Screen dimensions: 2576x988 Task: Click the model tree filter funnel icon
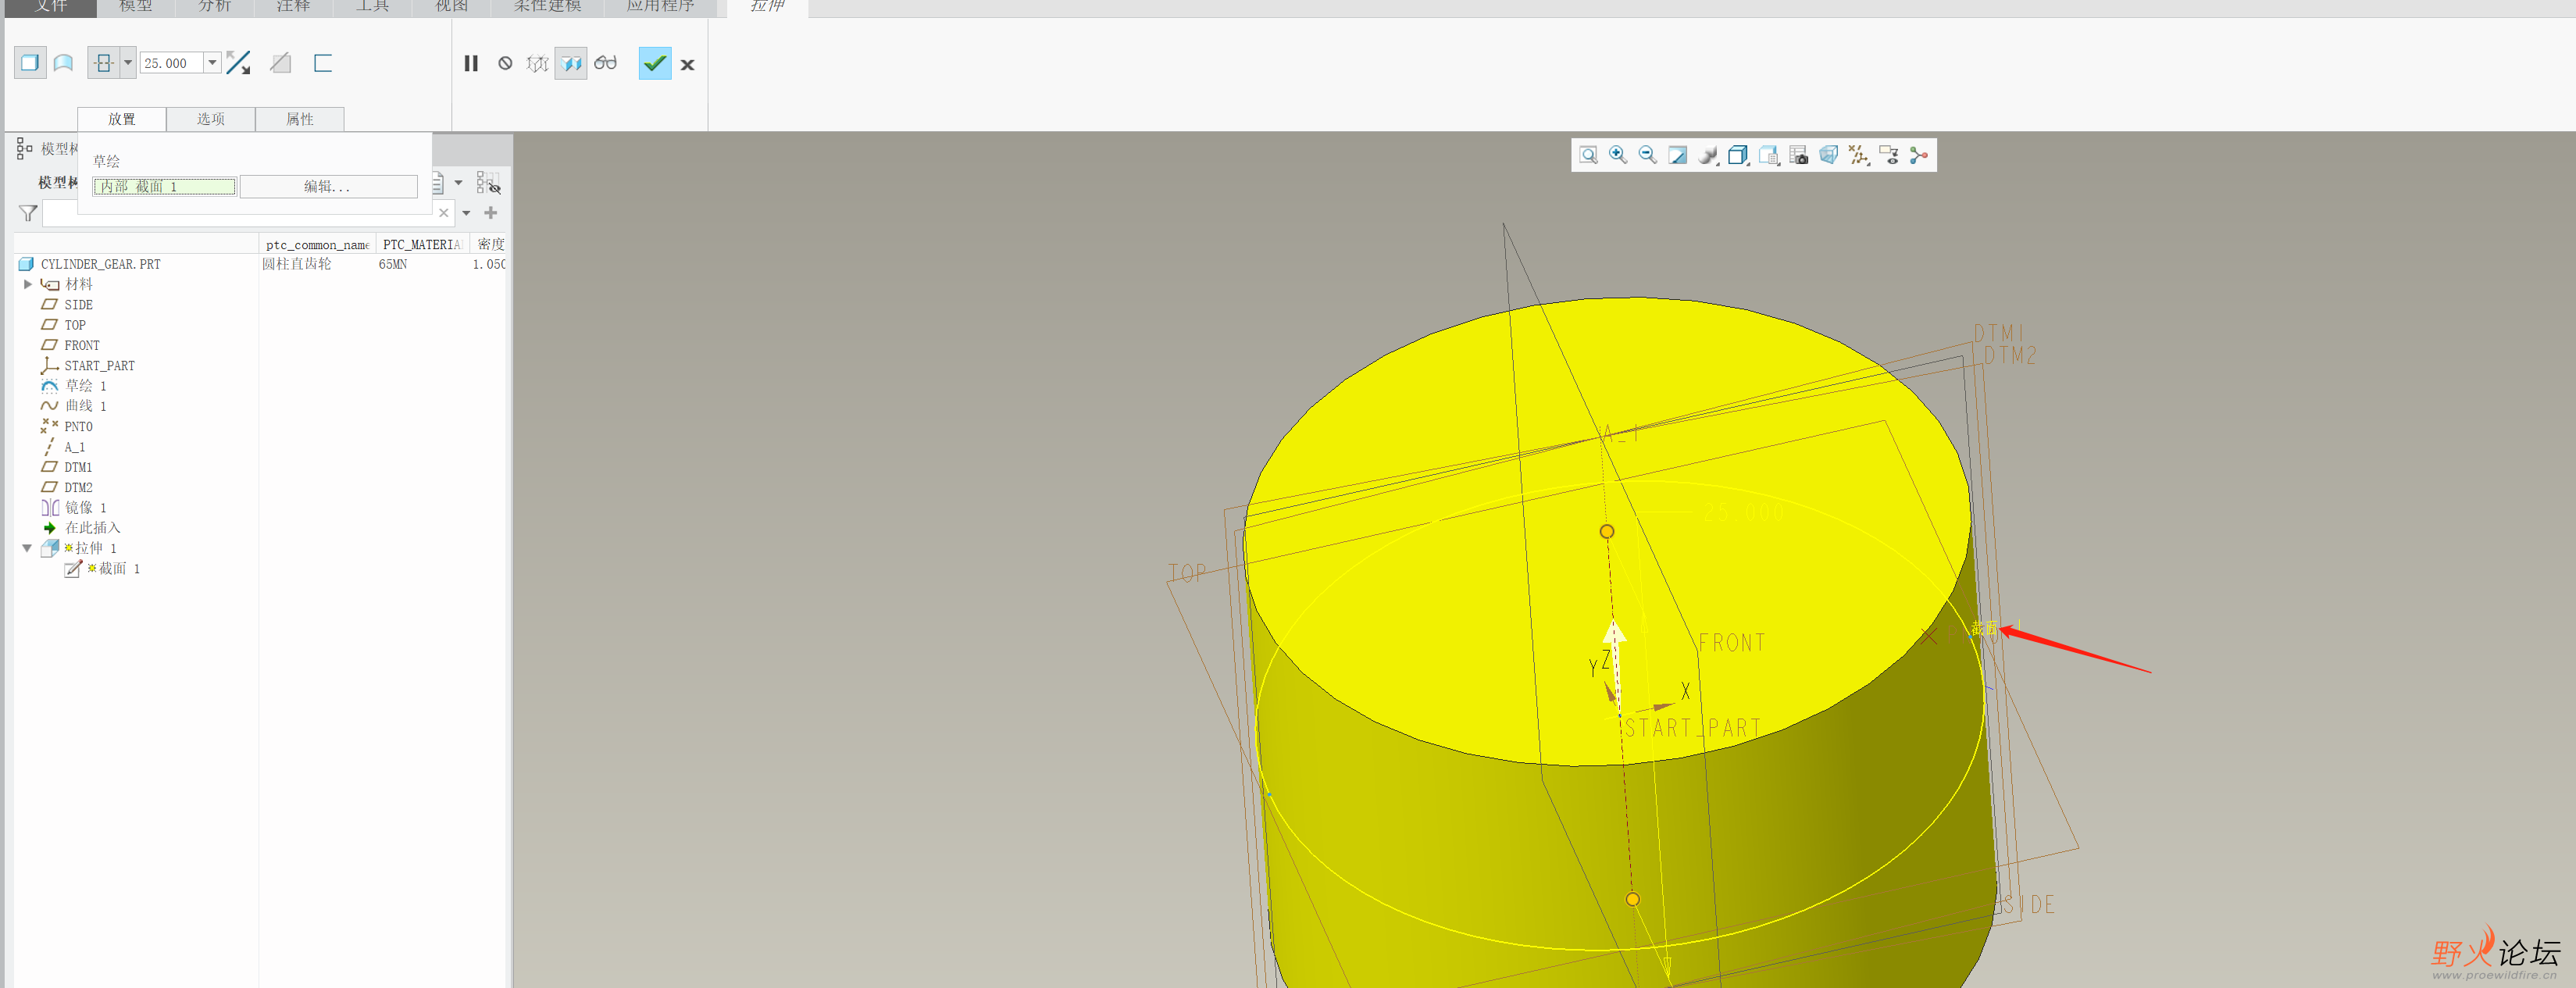tap(28, 213)
